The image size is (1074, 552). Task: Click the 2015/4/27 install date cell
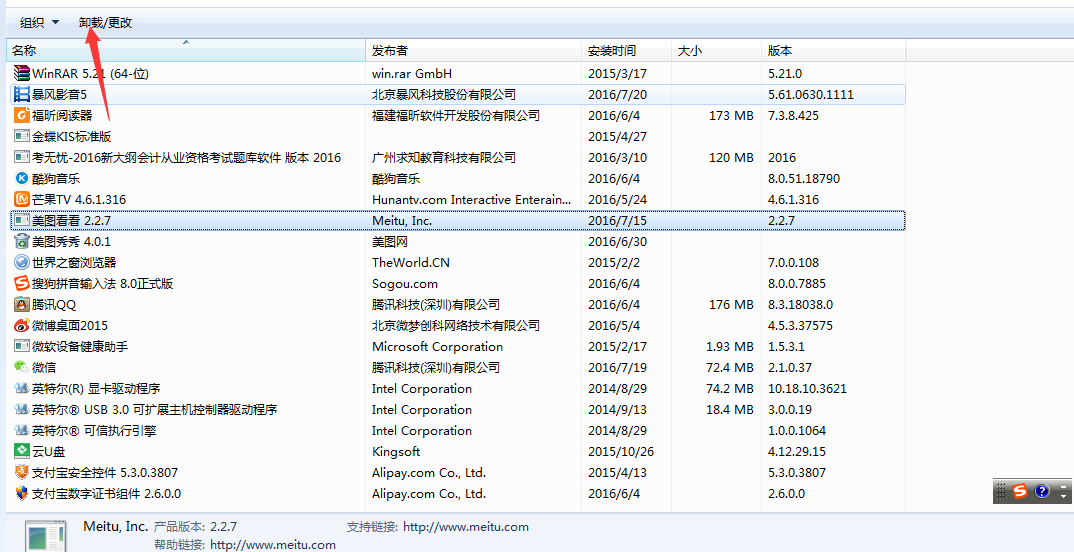pyautogui.click(x=618, y=137)
